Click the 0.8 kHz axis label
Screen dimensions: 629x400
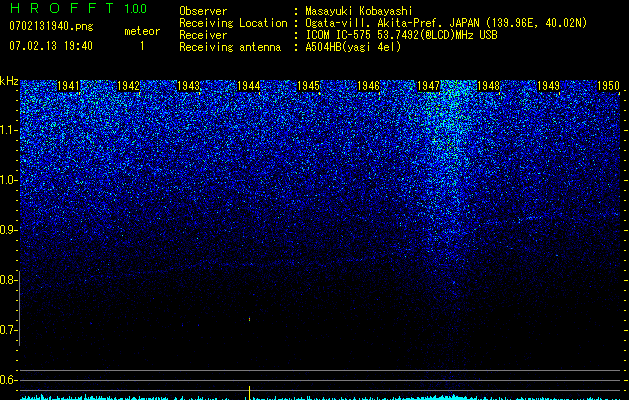[8, 280]
